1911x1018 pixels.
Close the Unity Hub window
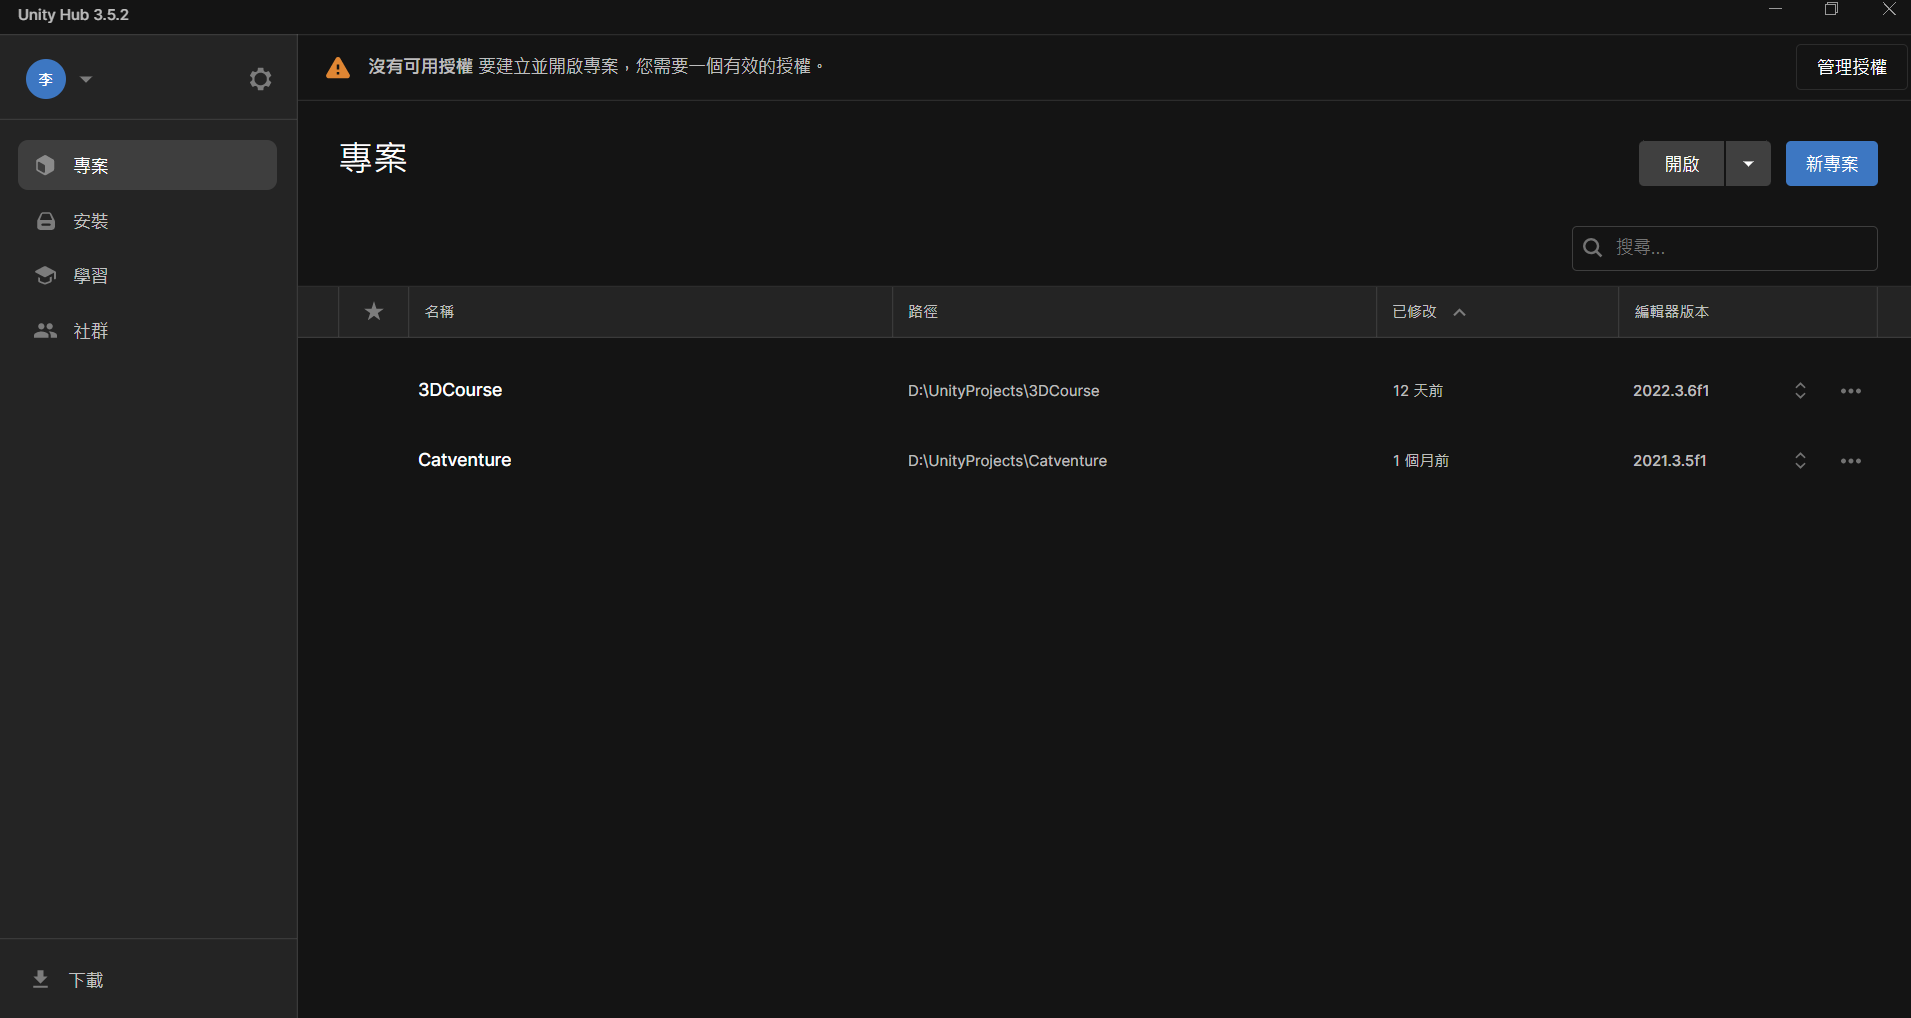coord(1889,9)
